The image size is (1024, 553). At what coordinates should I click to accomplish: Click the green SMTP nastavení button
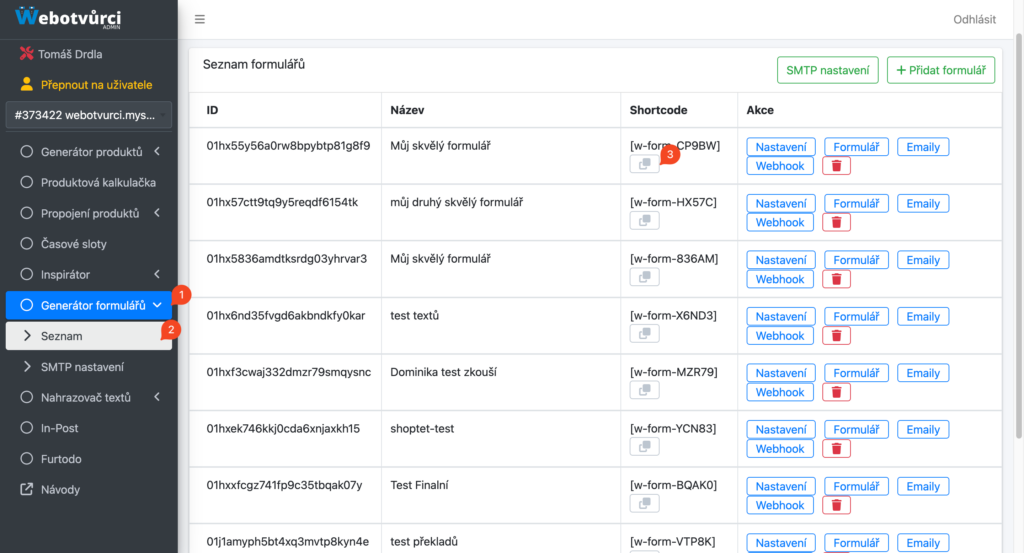[827, 70]
